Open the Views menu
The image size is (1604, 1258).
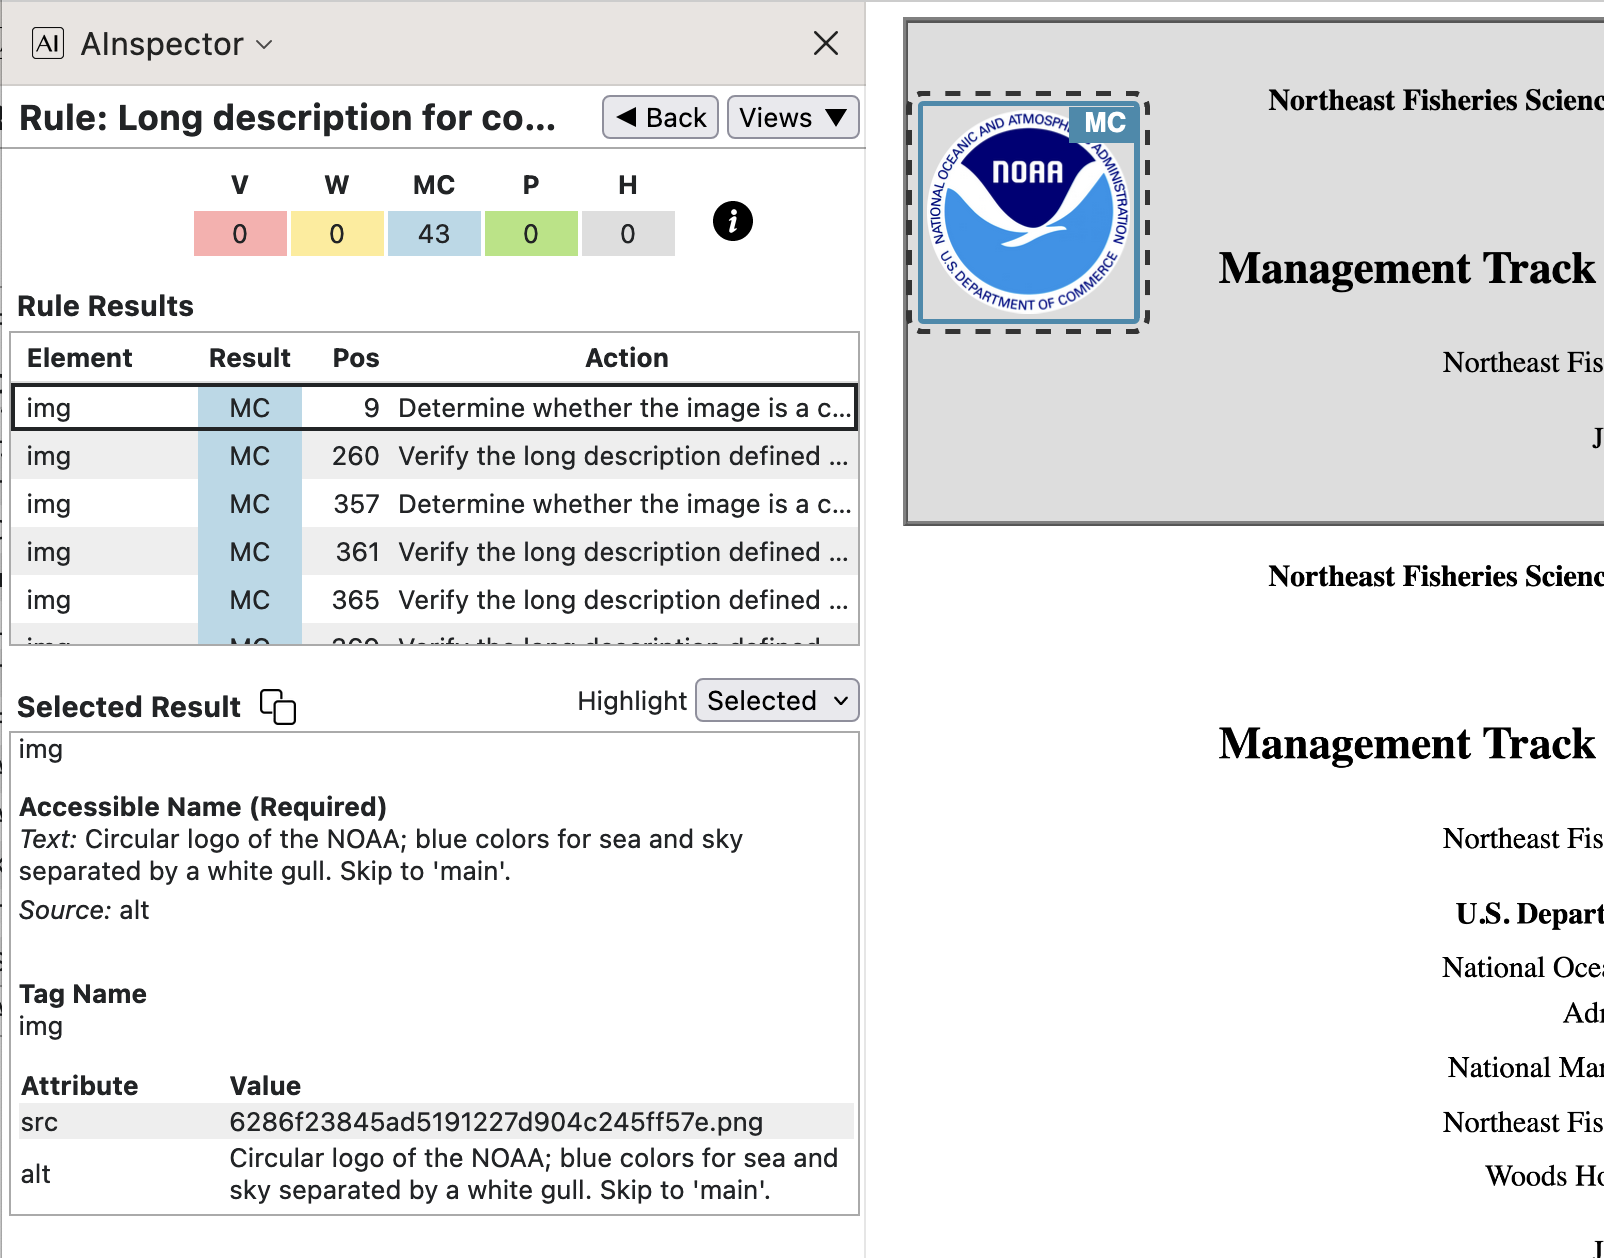[x=793, y=118]
